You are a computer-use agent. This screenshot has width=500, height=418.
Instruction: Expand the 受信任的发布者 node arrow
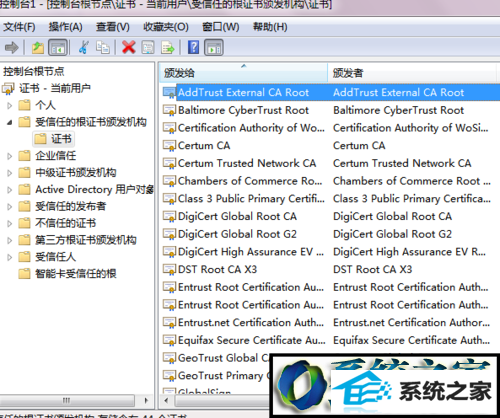pyautogui.click(x=9, y=207)
